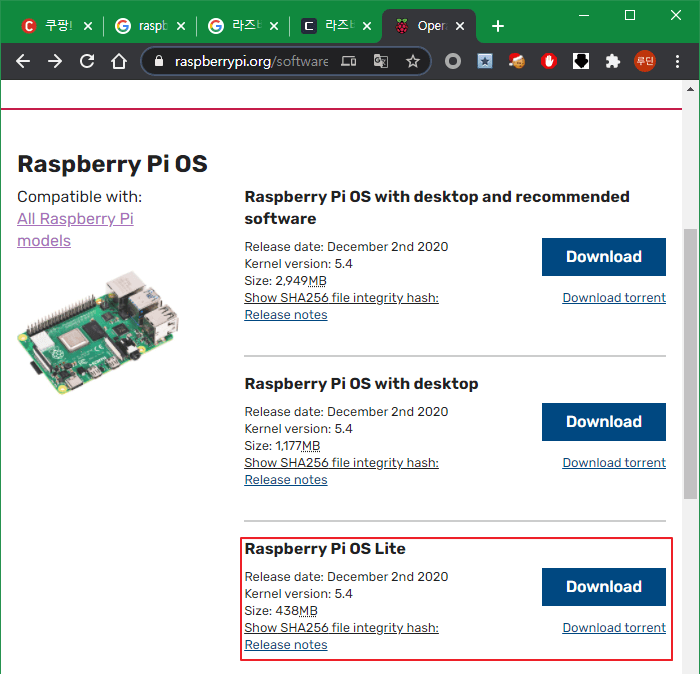The width and height of the screenshot is (700, 674).
Task: Open the browser home page
Action: pyautogui.click(x=119, y=61)
